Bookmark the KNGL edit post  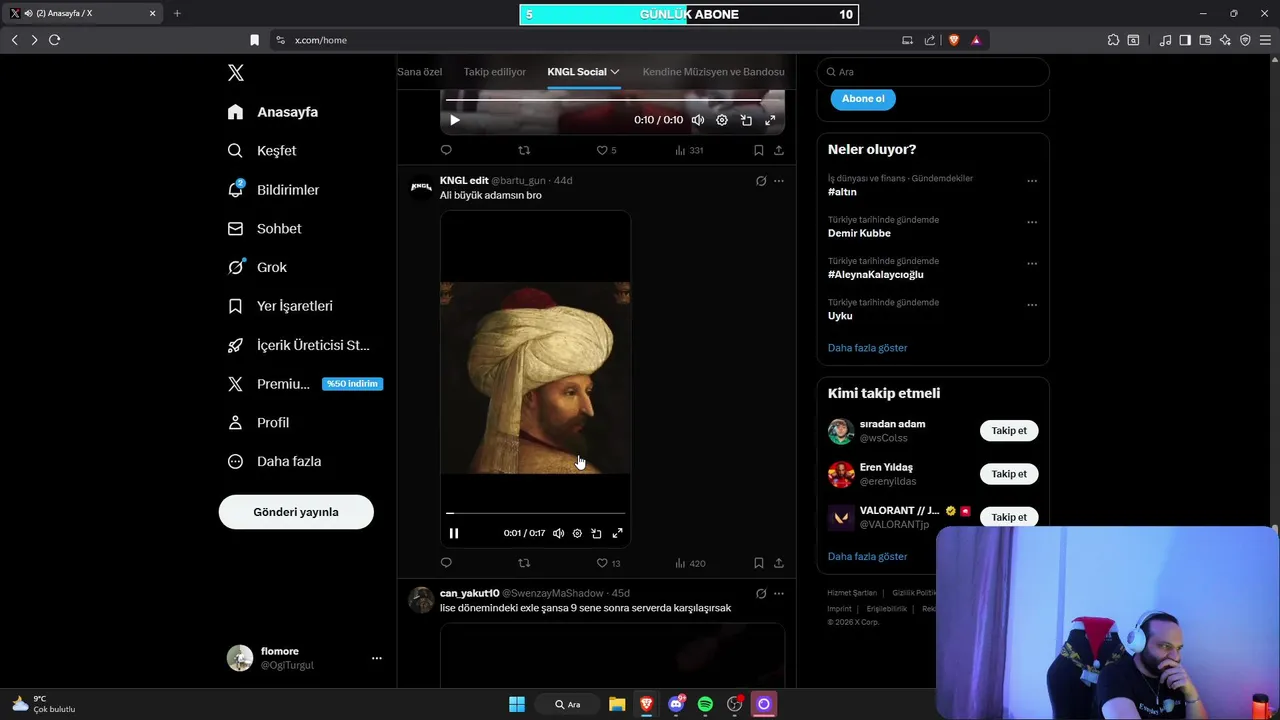click(758, 563)
